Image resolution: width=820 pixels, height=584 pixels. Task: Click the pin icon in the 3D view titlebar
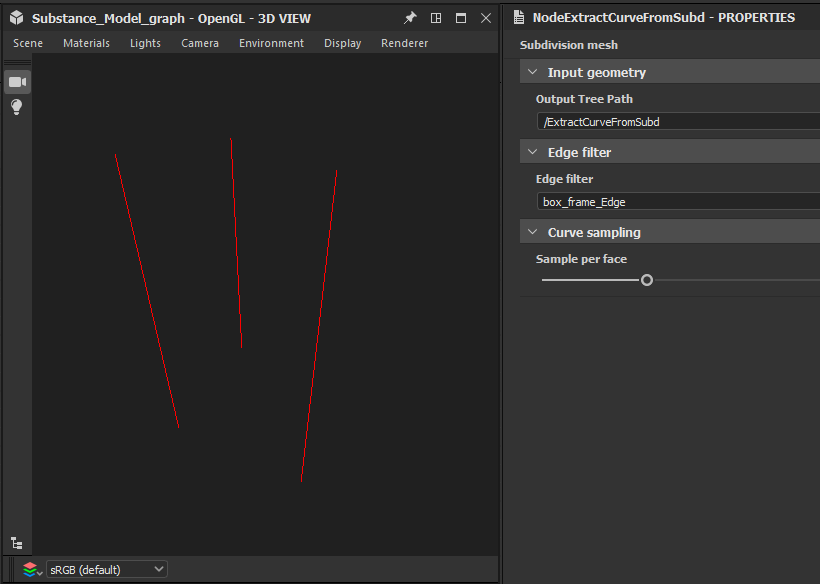click(x=409, y=17)
